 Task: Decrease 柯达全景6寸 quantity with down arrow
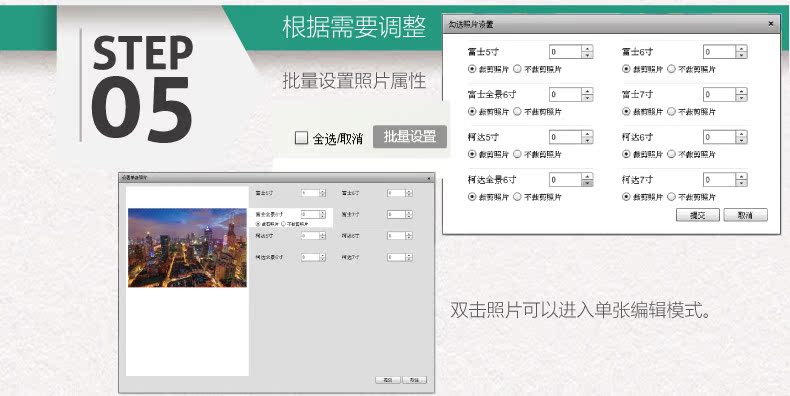coord(587,183)
